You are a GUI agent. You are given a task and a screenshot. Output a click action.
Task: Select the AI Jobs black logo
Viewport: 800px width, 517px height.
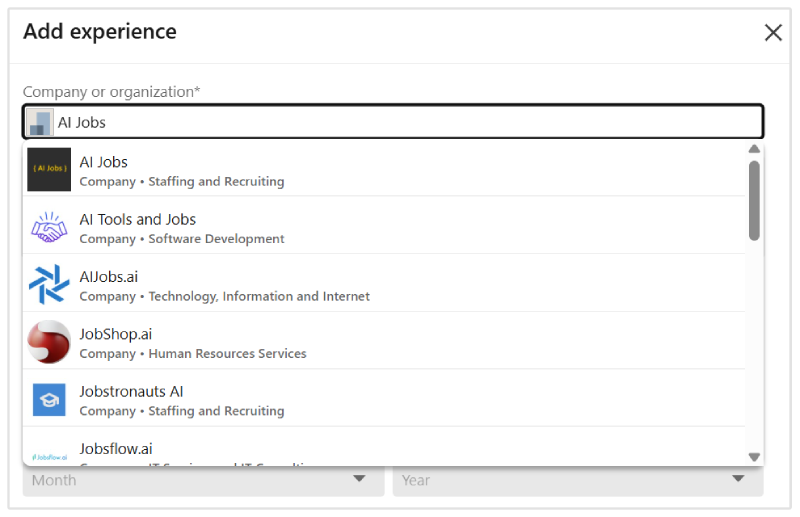pos(49,169)
